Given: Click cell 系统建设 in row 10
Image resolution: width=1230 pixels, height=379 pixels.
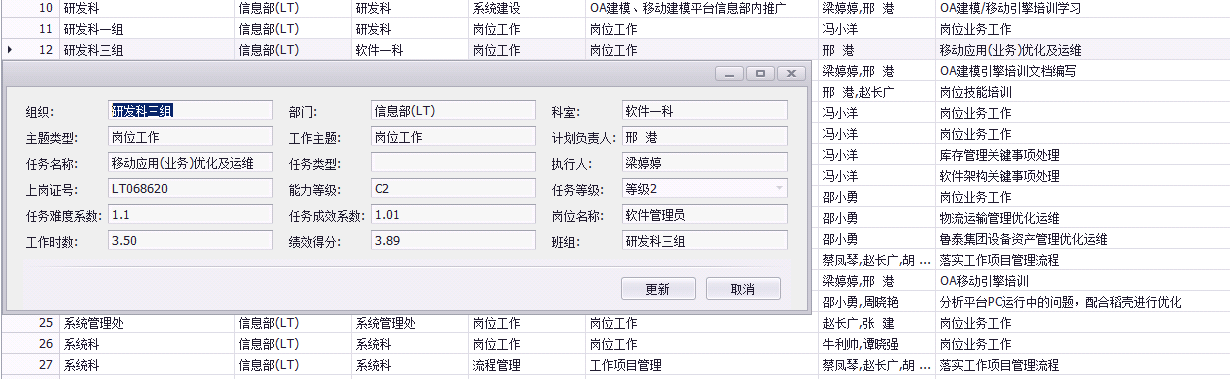Looking at the screenshot, I should coord(527,8).
